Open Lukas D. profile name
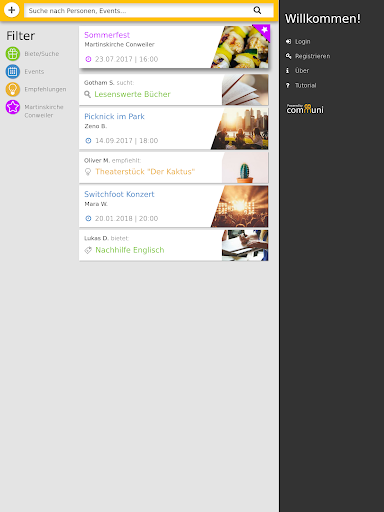Viewport: 384px width, 512px height. pyautogui.click(x=96, y=238)
